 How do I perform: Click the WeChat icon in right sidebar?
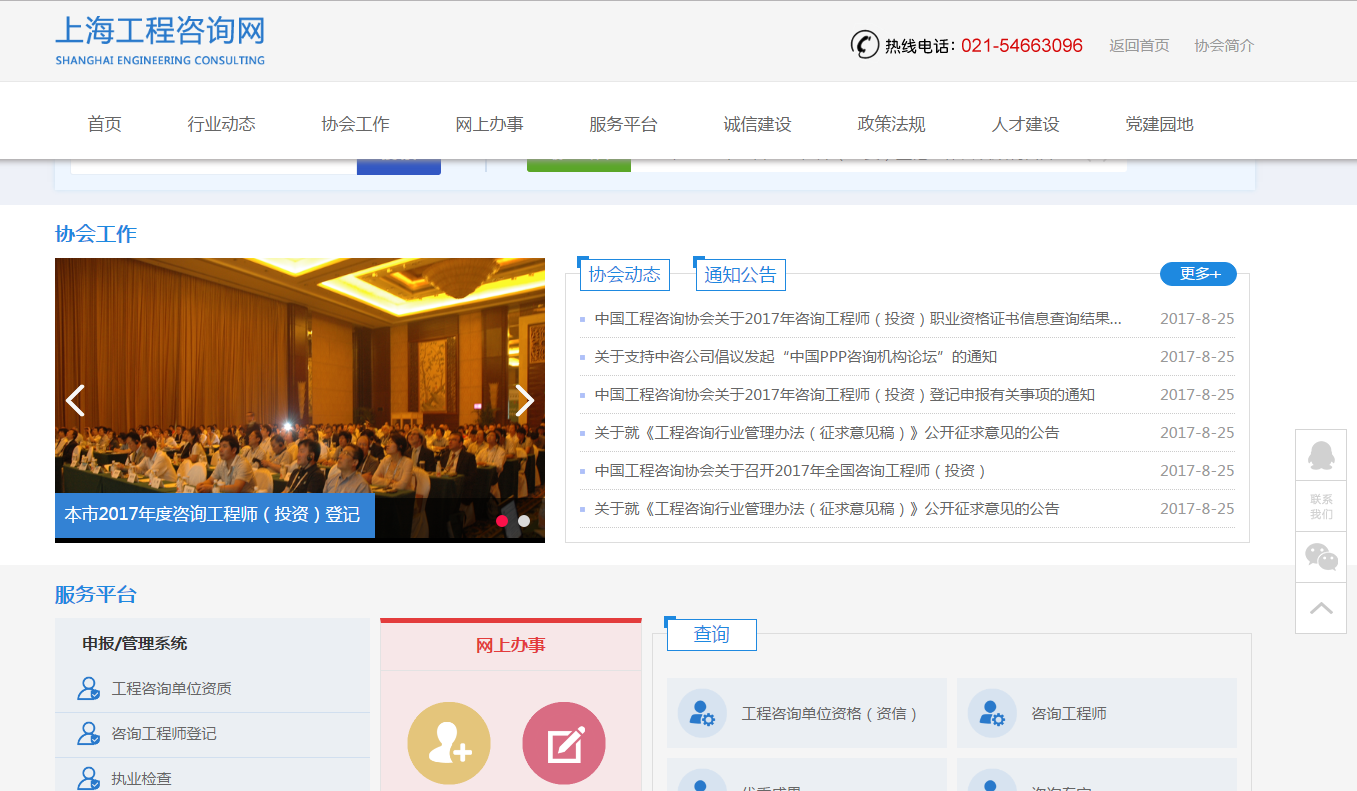coord(1320,557)
